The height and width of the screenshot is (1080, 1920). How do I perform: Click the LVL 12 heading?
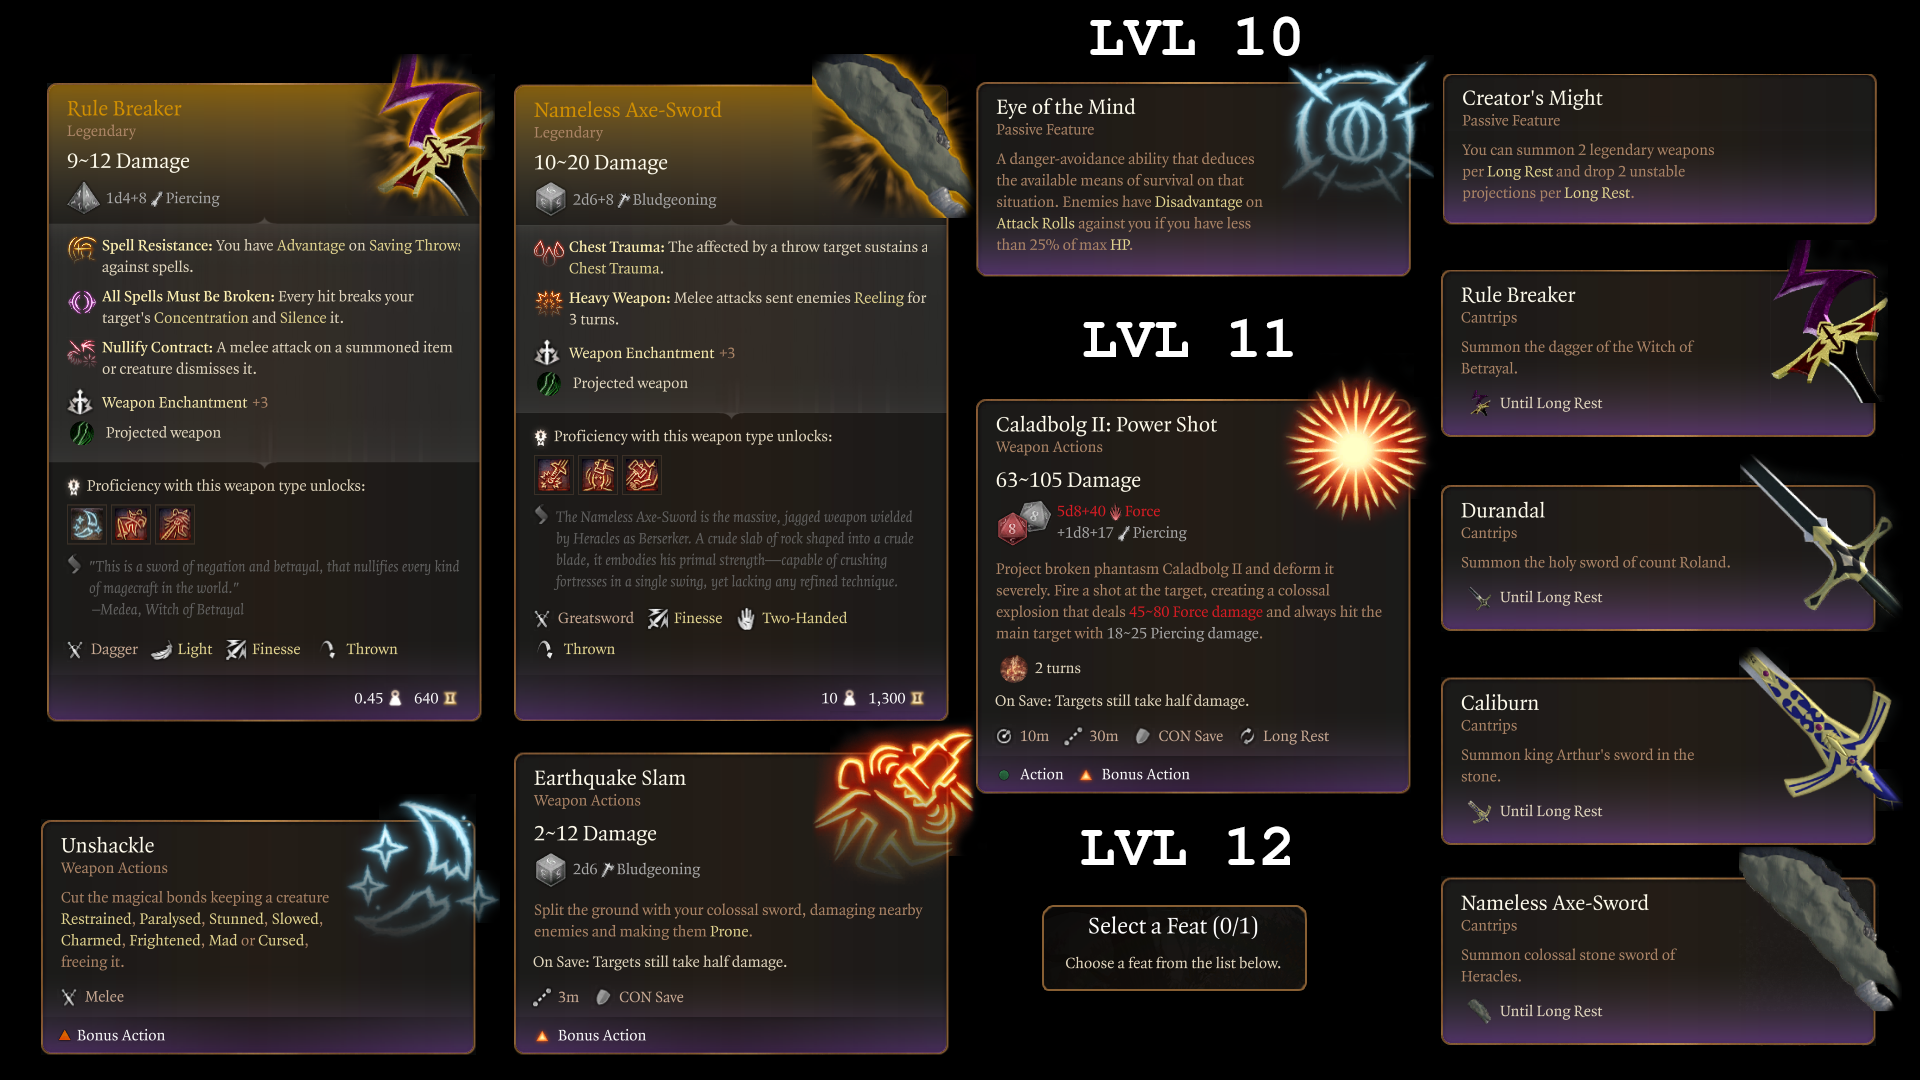tap(1187, 848)
